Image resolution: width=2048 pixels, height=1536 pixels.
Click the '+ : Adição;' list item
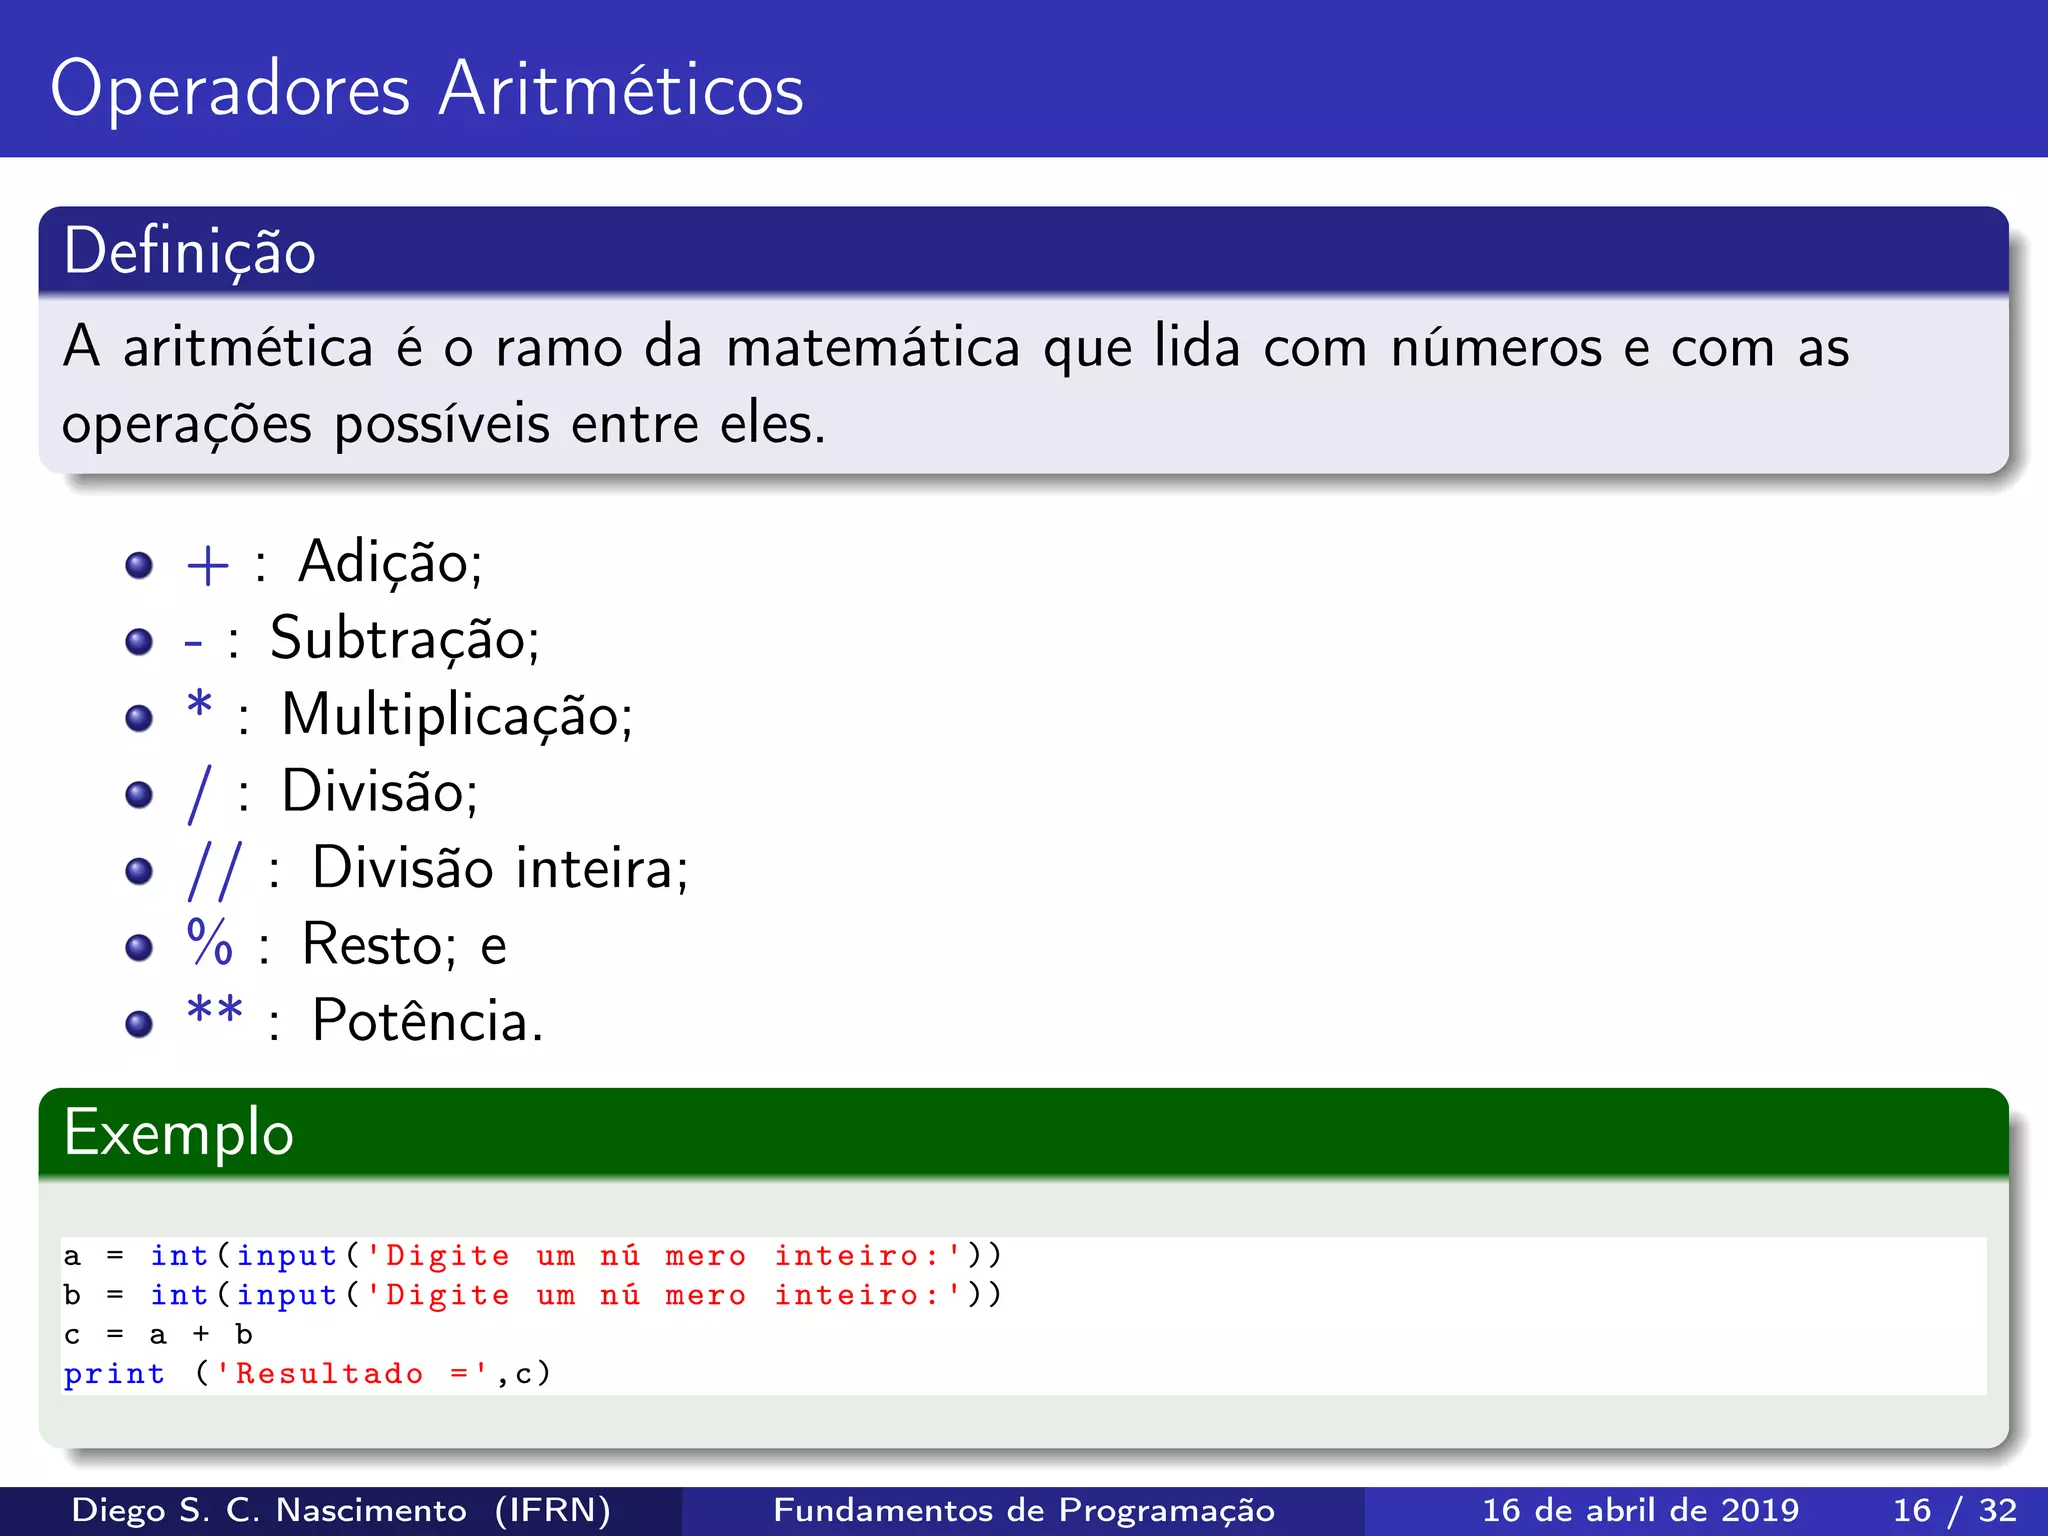pos(334,563)
